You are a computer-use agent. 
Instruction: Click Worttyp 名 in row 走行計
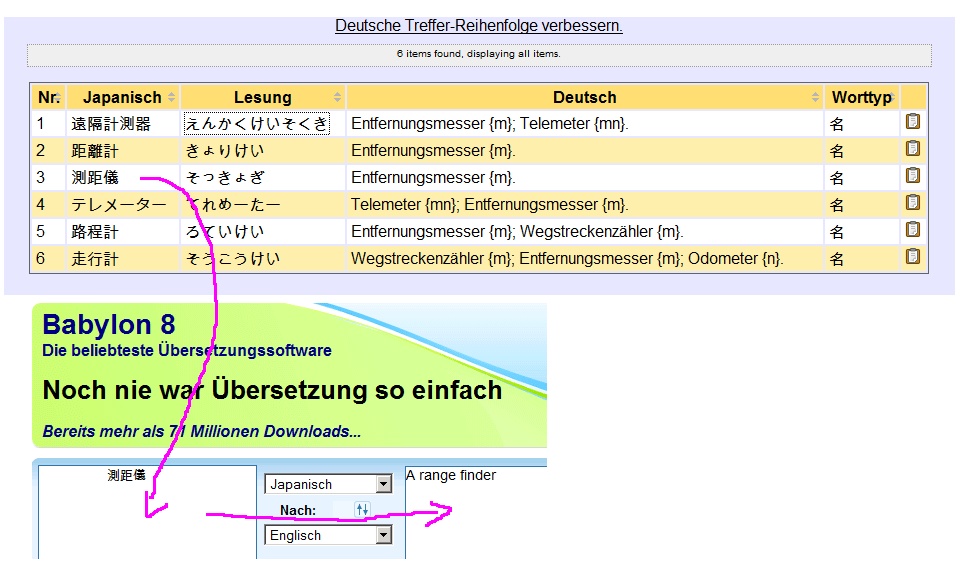pyautogui.click(x=837, y=259)
